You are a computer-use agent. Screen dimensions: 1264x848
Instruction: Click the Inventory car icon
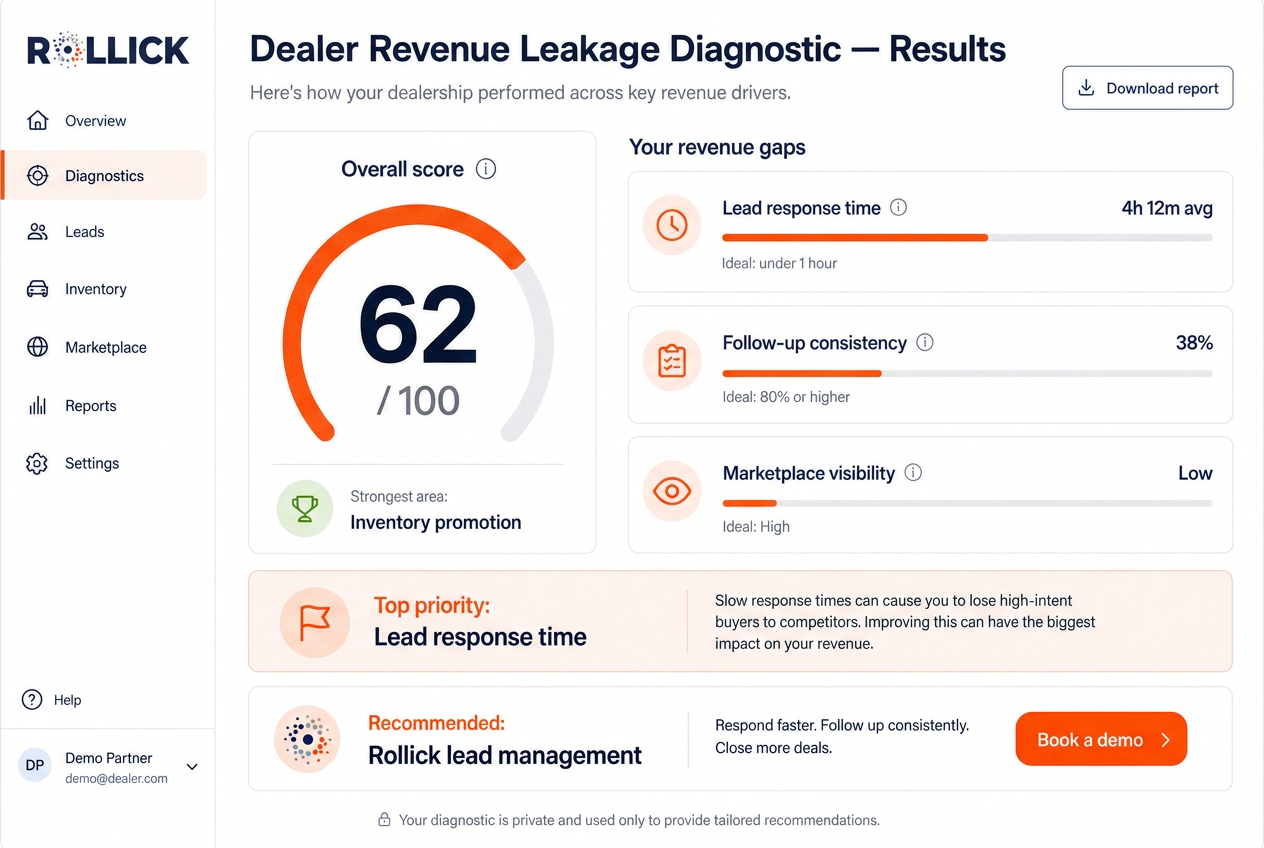pos(37,289)
